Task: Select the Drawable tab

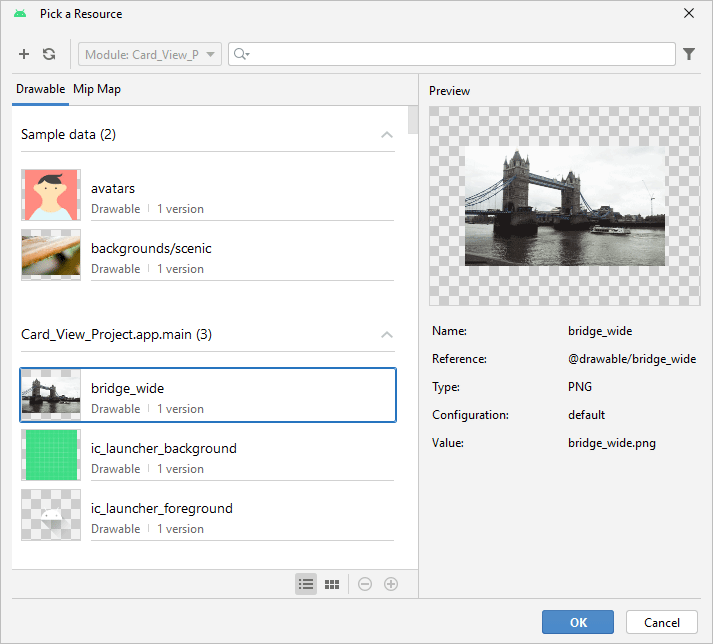Action: pyautogui.click(x=41, y=89)
